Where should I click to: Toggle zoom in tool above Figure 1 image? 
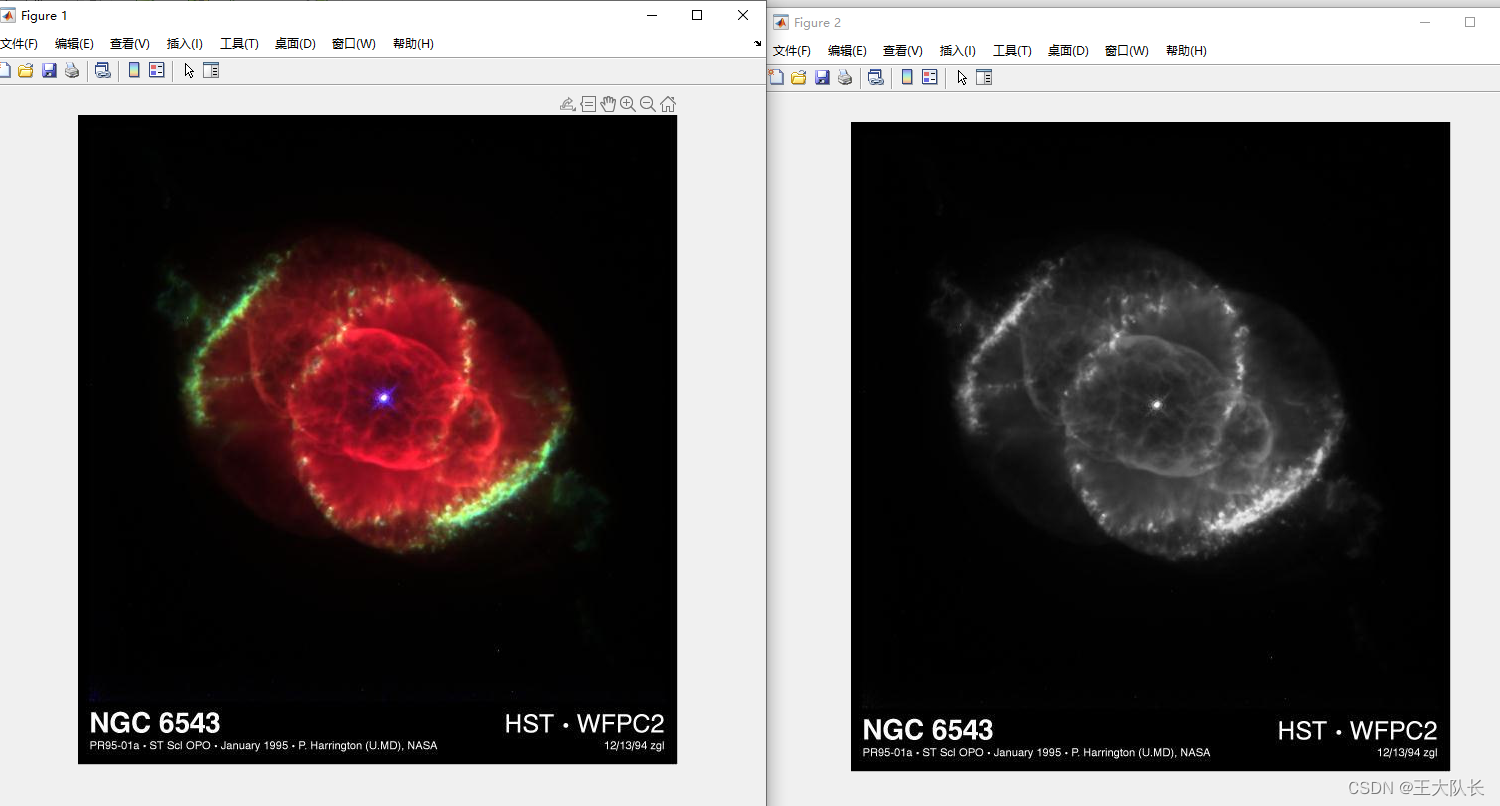coord(628,104)
